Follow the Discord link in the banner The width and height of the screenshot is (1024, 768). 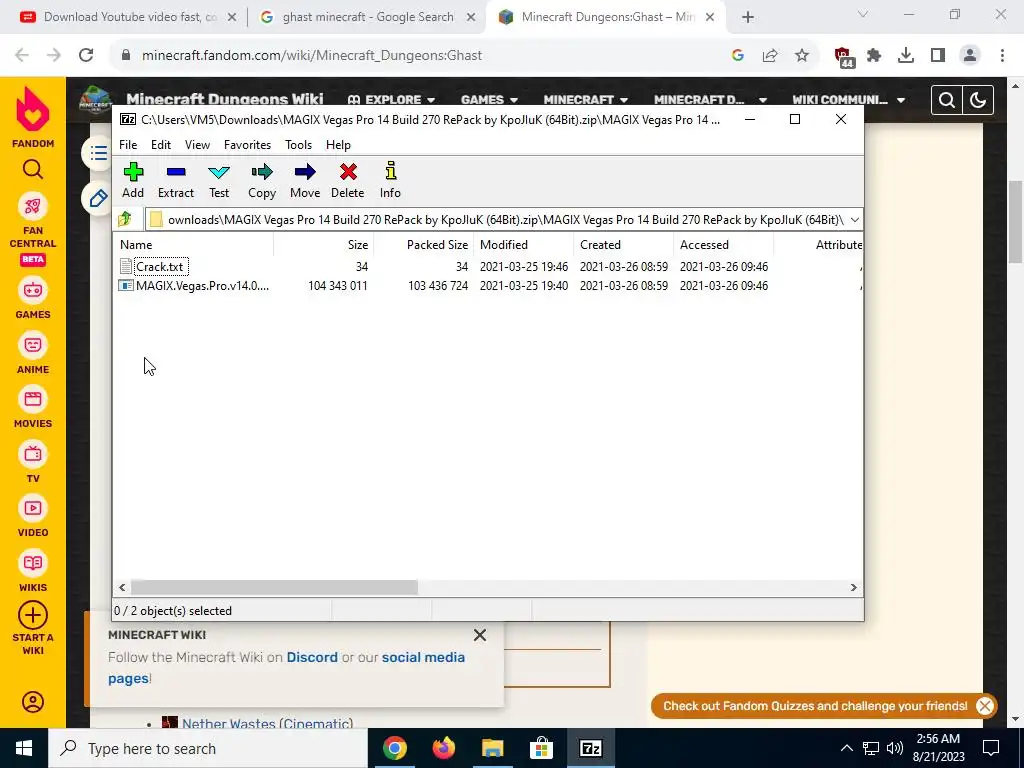[312, 657]
